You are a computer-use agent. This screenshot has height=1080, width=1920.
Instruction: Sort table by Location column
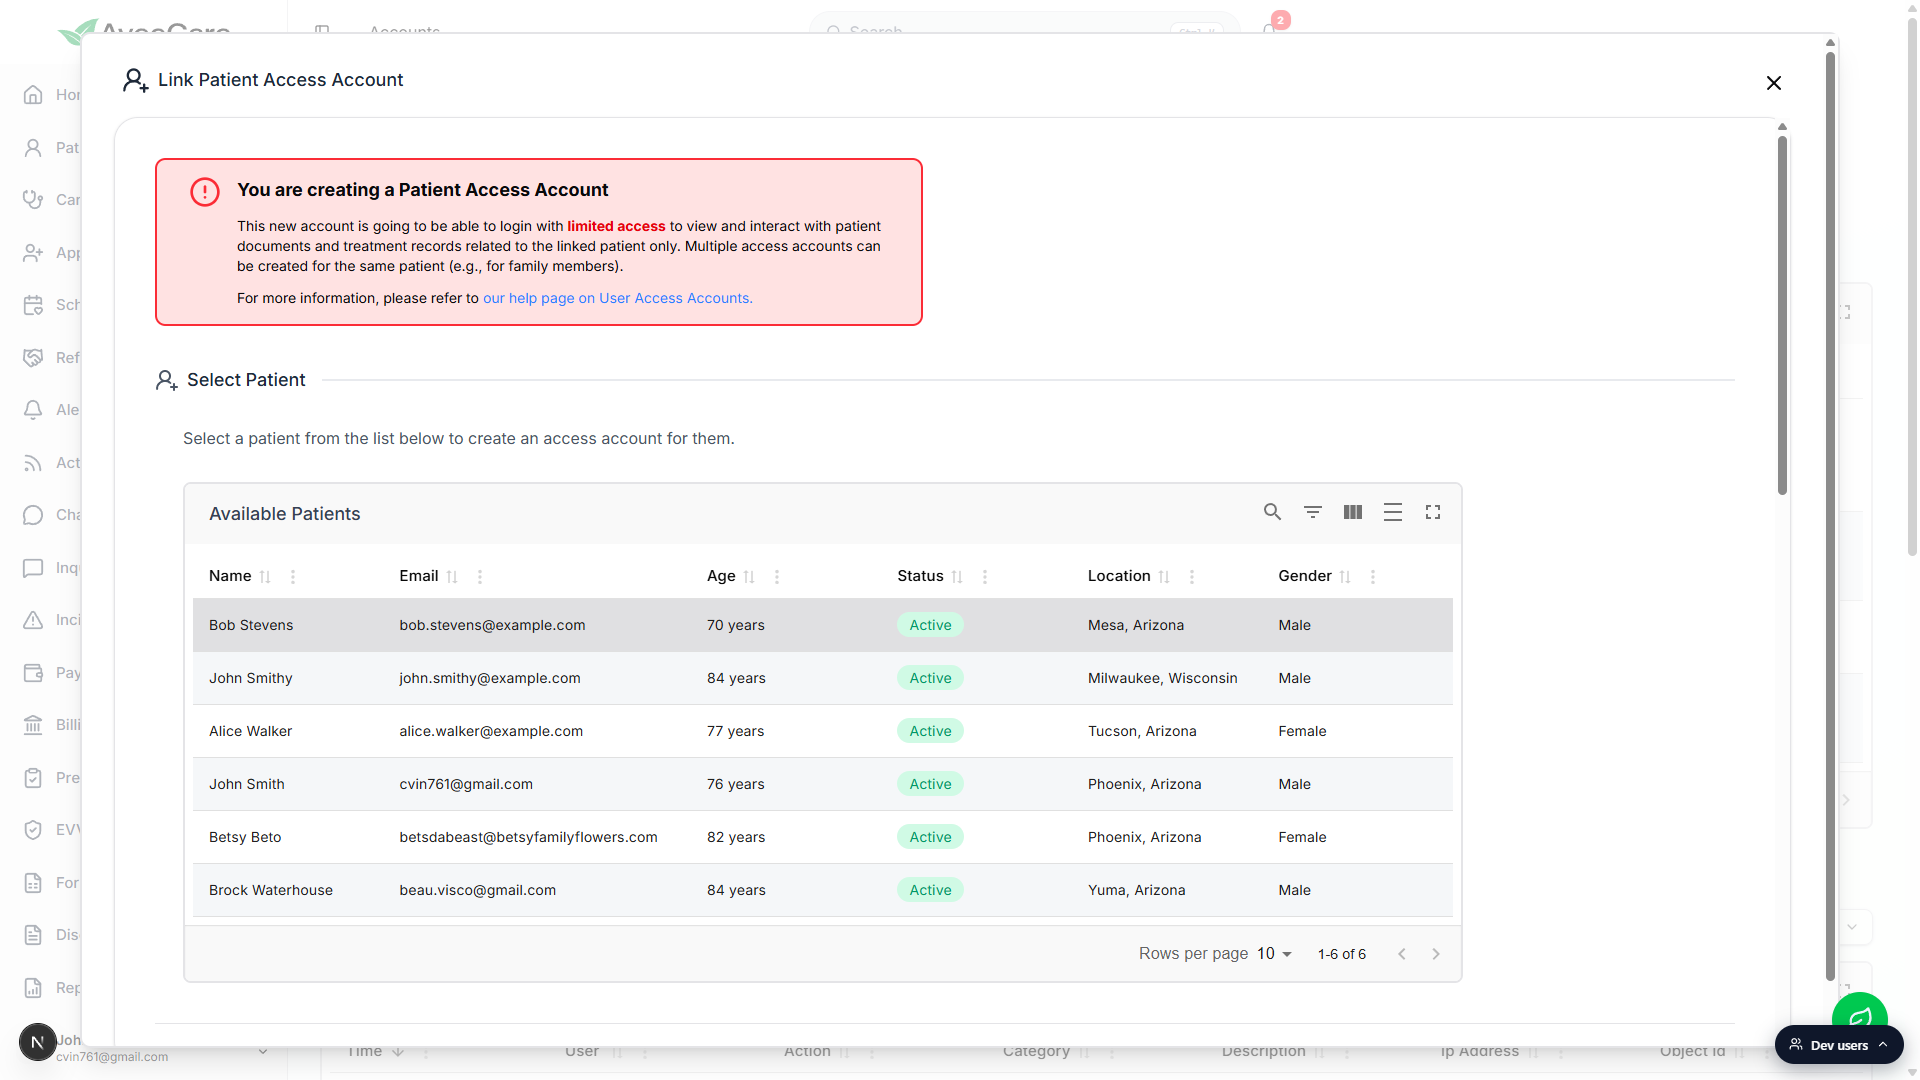pyautogui.click(x=1164, y=577)
